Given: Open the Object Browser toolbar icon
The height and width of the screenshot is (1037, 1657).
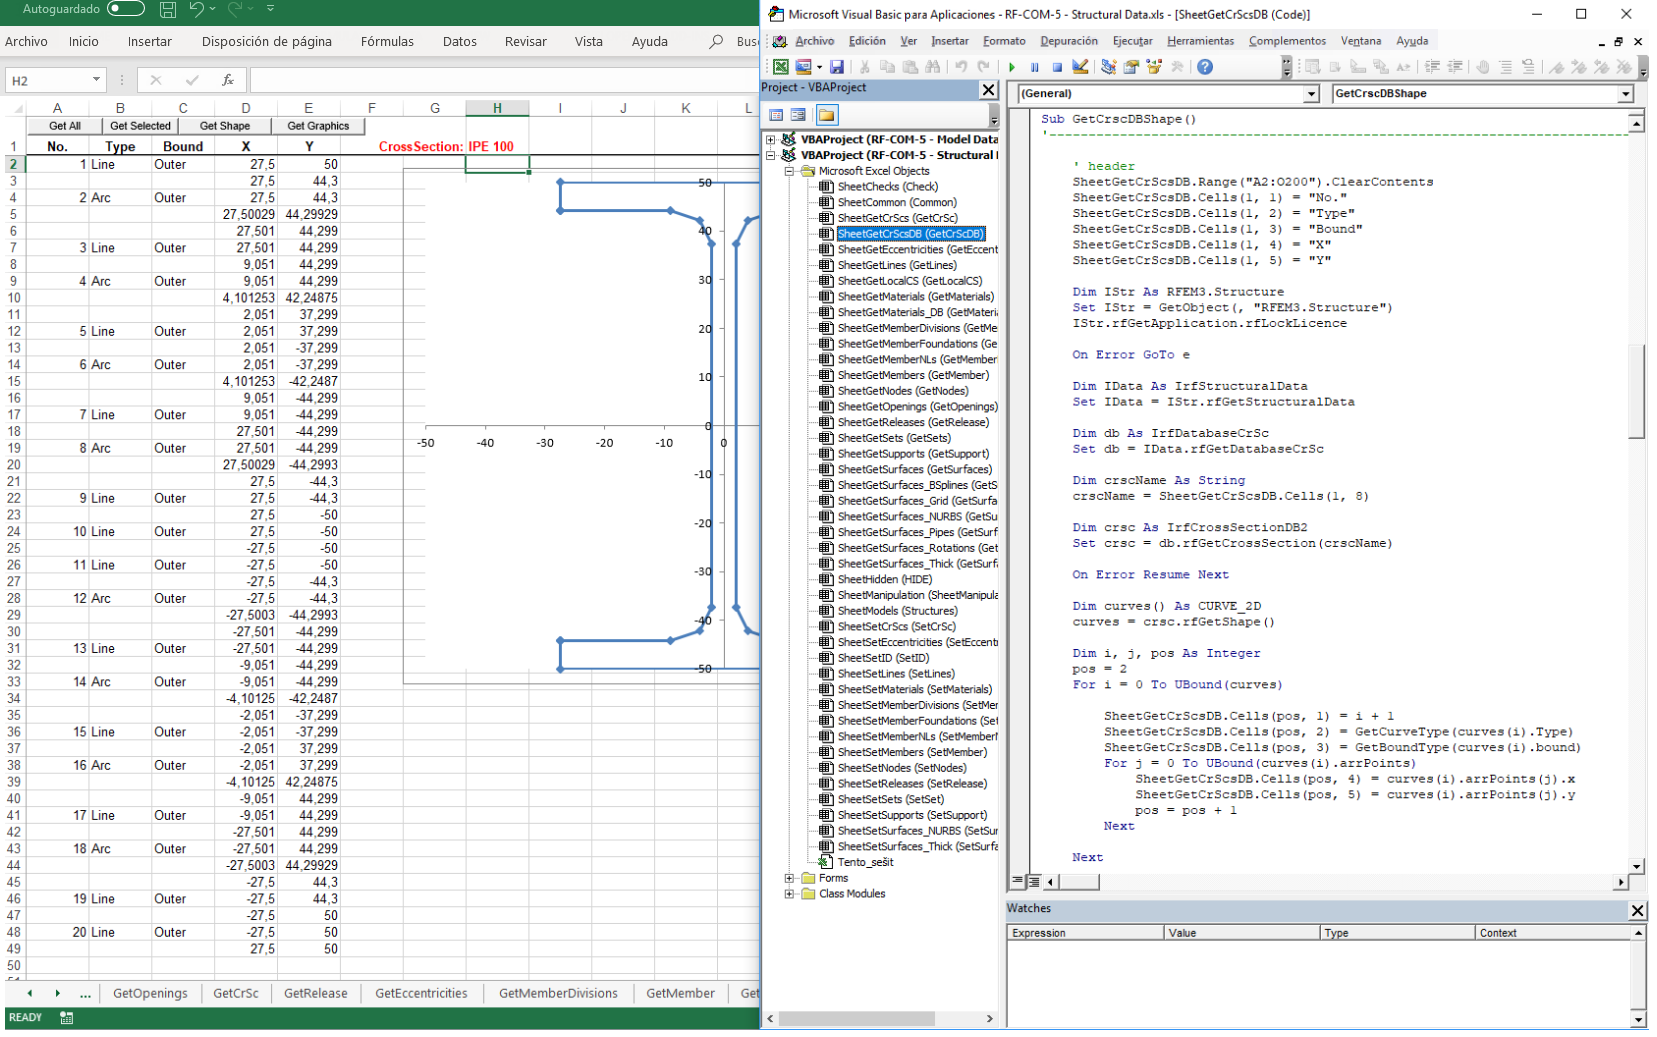Looking at the screenshot, I should click(x=1155, y=67).
